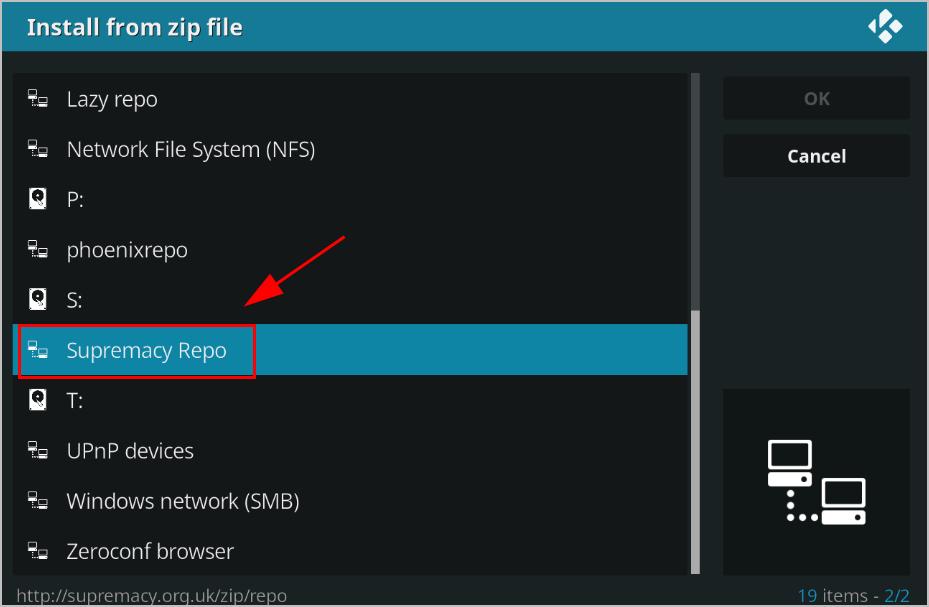
Task: Select the Zeroconf browser entry
Action: click(350, 551)
